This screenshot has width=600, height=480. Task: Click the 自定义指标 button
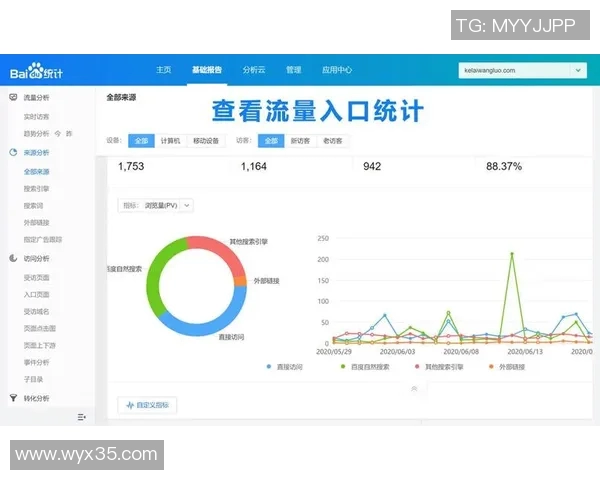147,405
